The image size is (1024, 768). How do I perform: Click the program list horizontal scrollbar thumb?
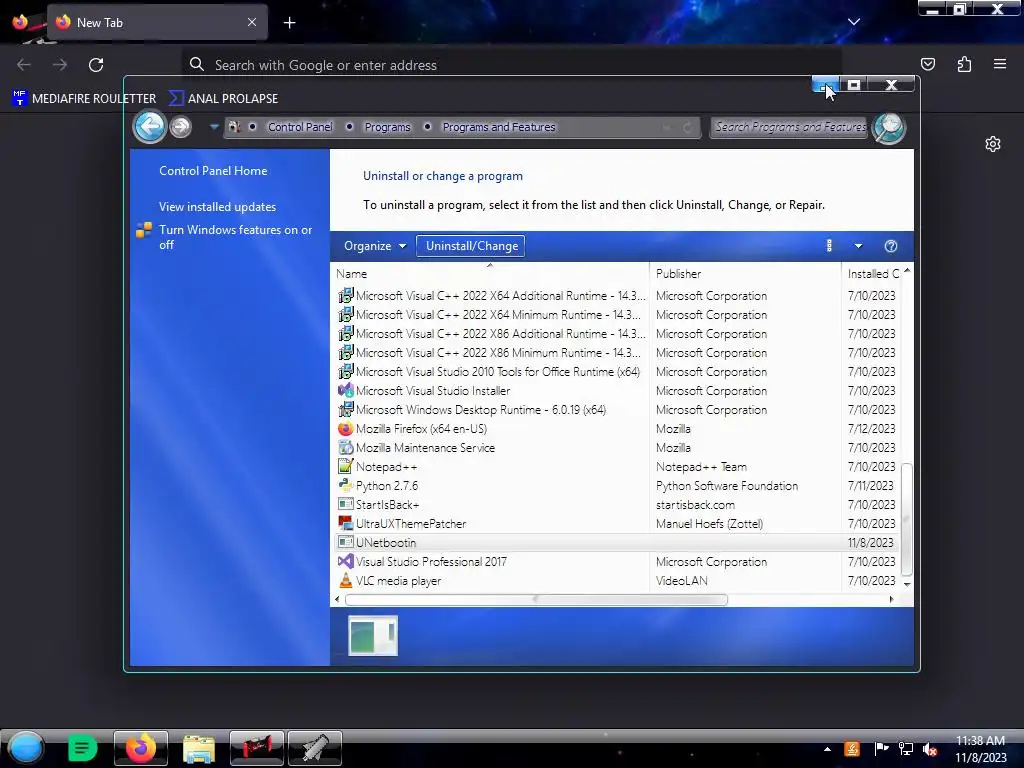point(536,600)
